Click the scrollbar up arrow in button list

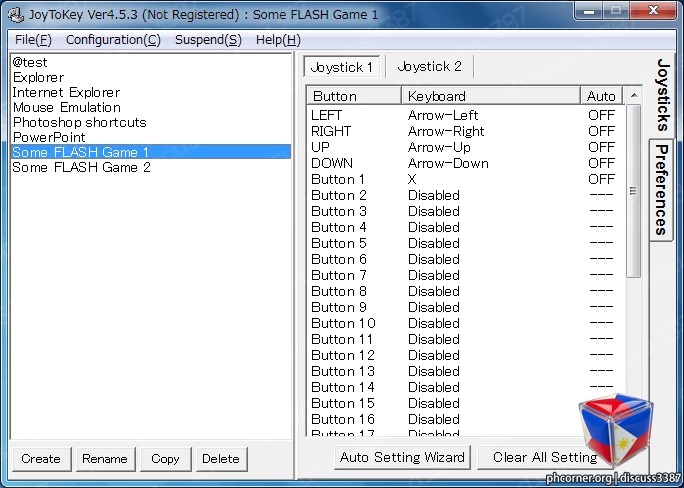[x=634, y=95]
